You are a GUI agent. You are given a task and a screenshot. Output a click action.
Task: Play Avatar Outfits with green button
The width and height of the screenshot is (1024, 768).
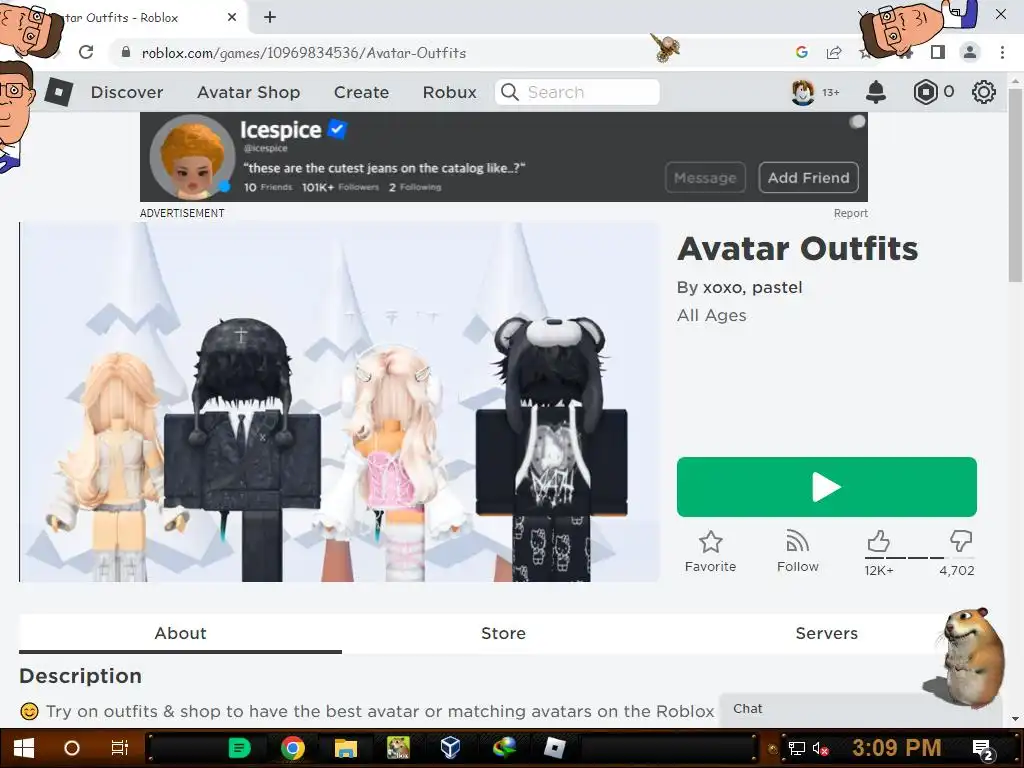(x=827, y=487)
